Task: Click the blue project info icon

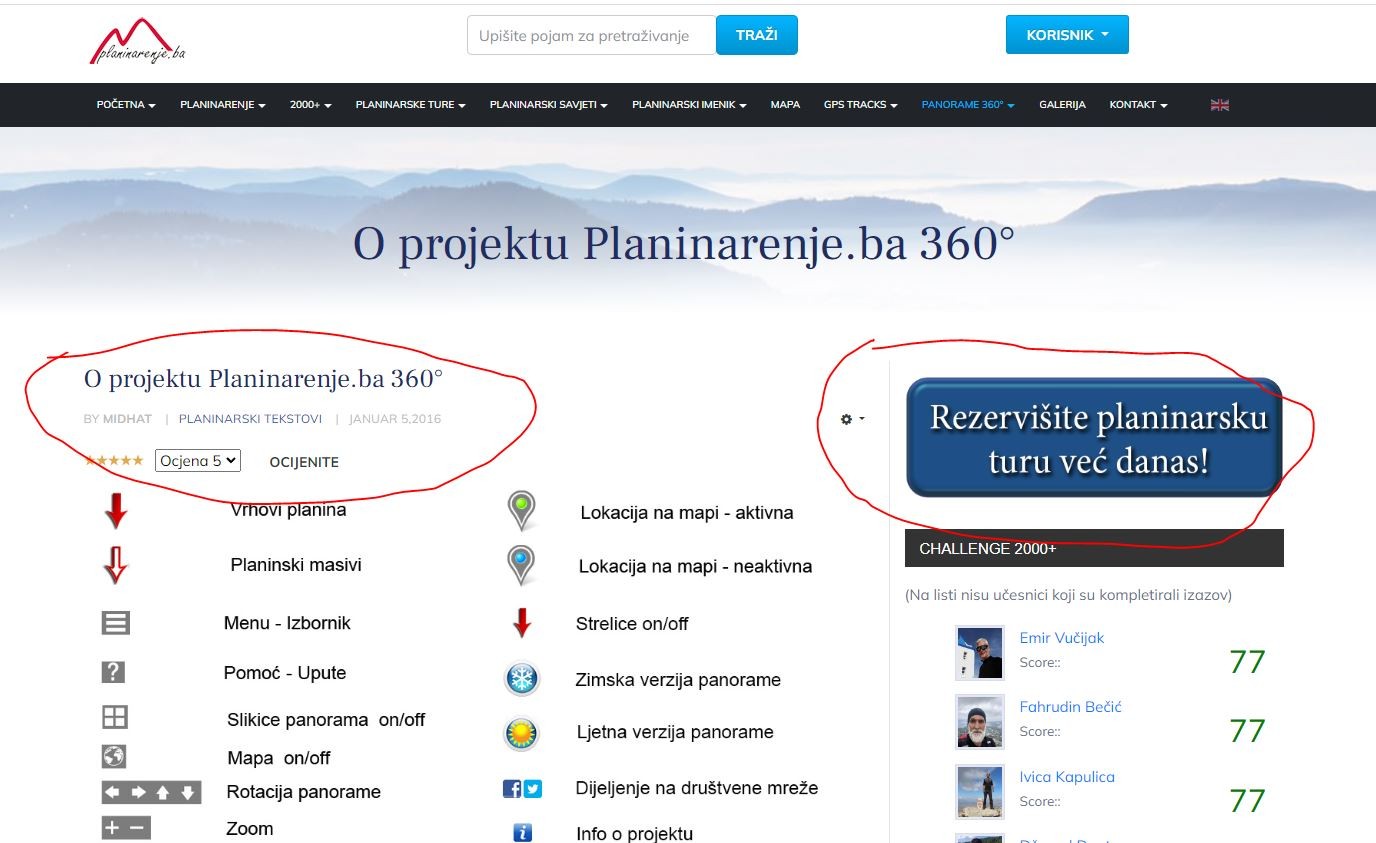Action: coord(521,833)
